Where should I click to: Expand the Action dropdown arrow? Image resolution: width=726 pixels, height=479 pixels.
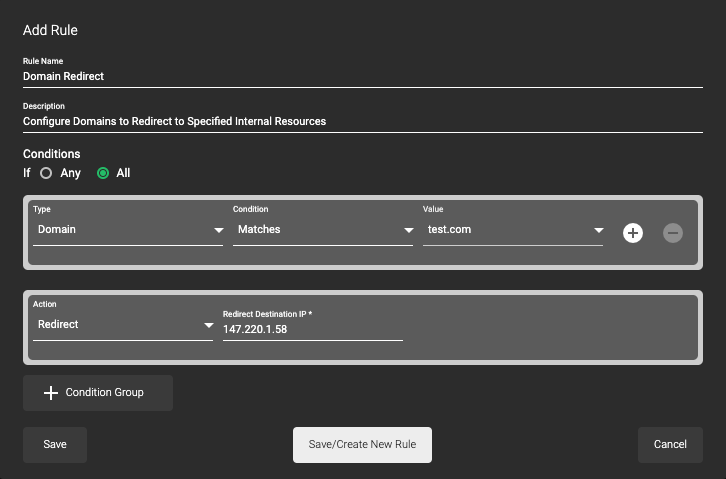pos(208,326)
